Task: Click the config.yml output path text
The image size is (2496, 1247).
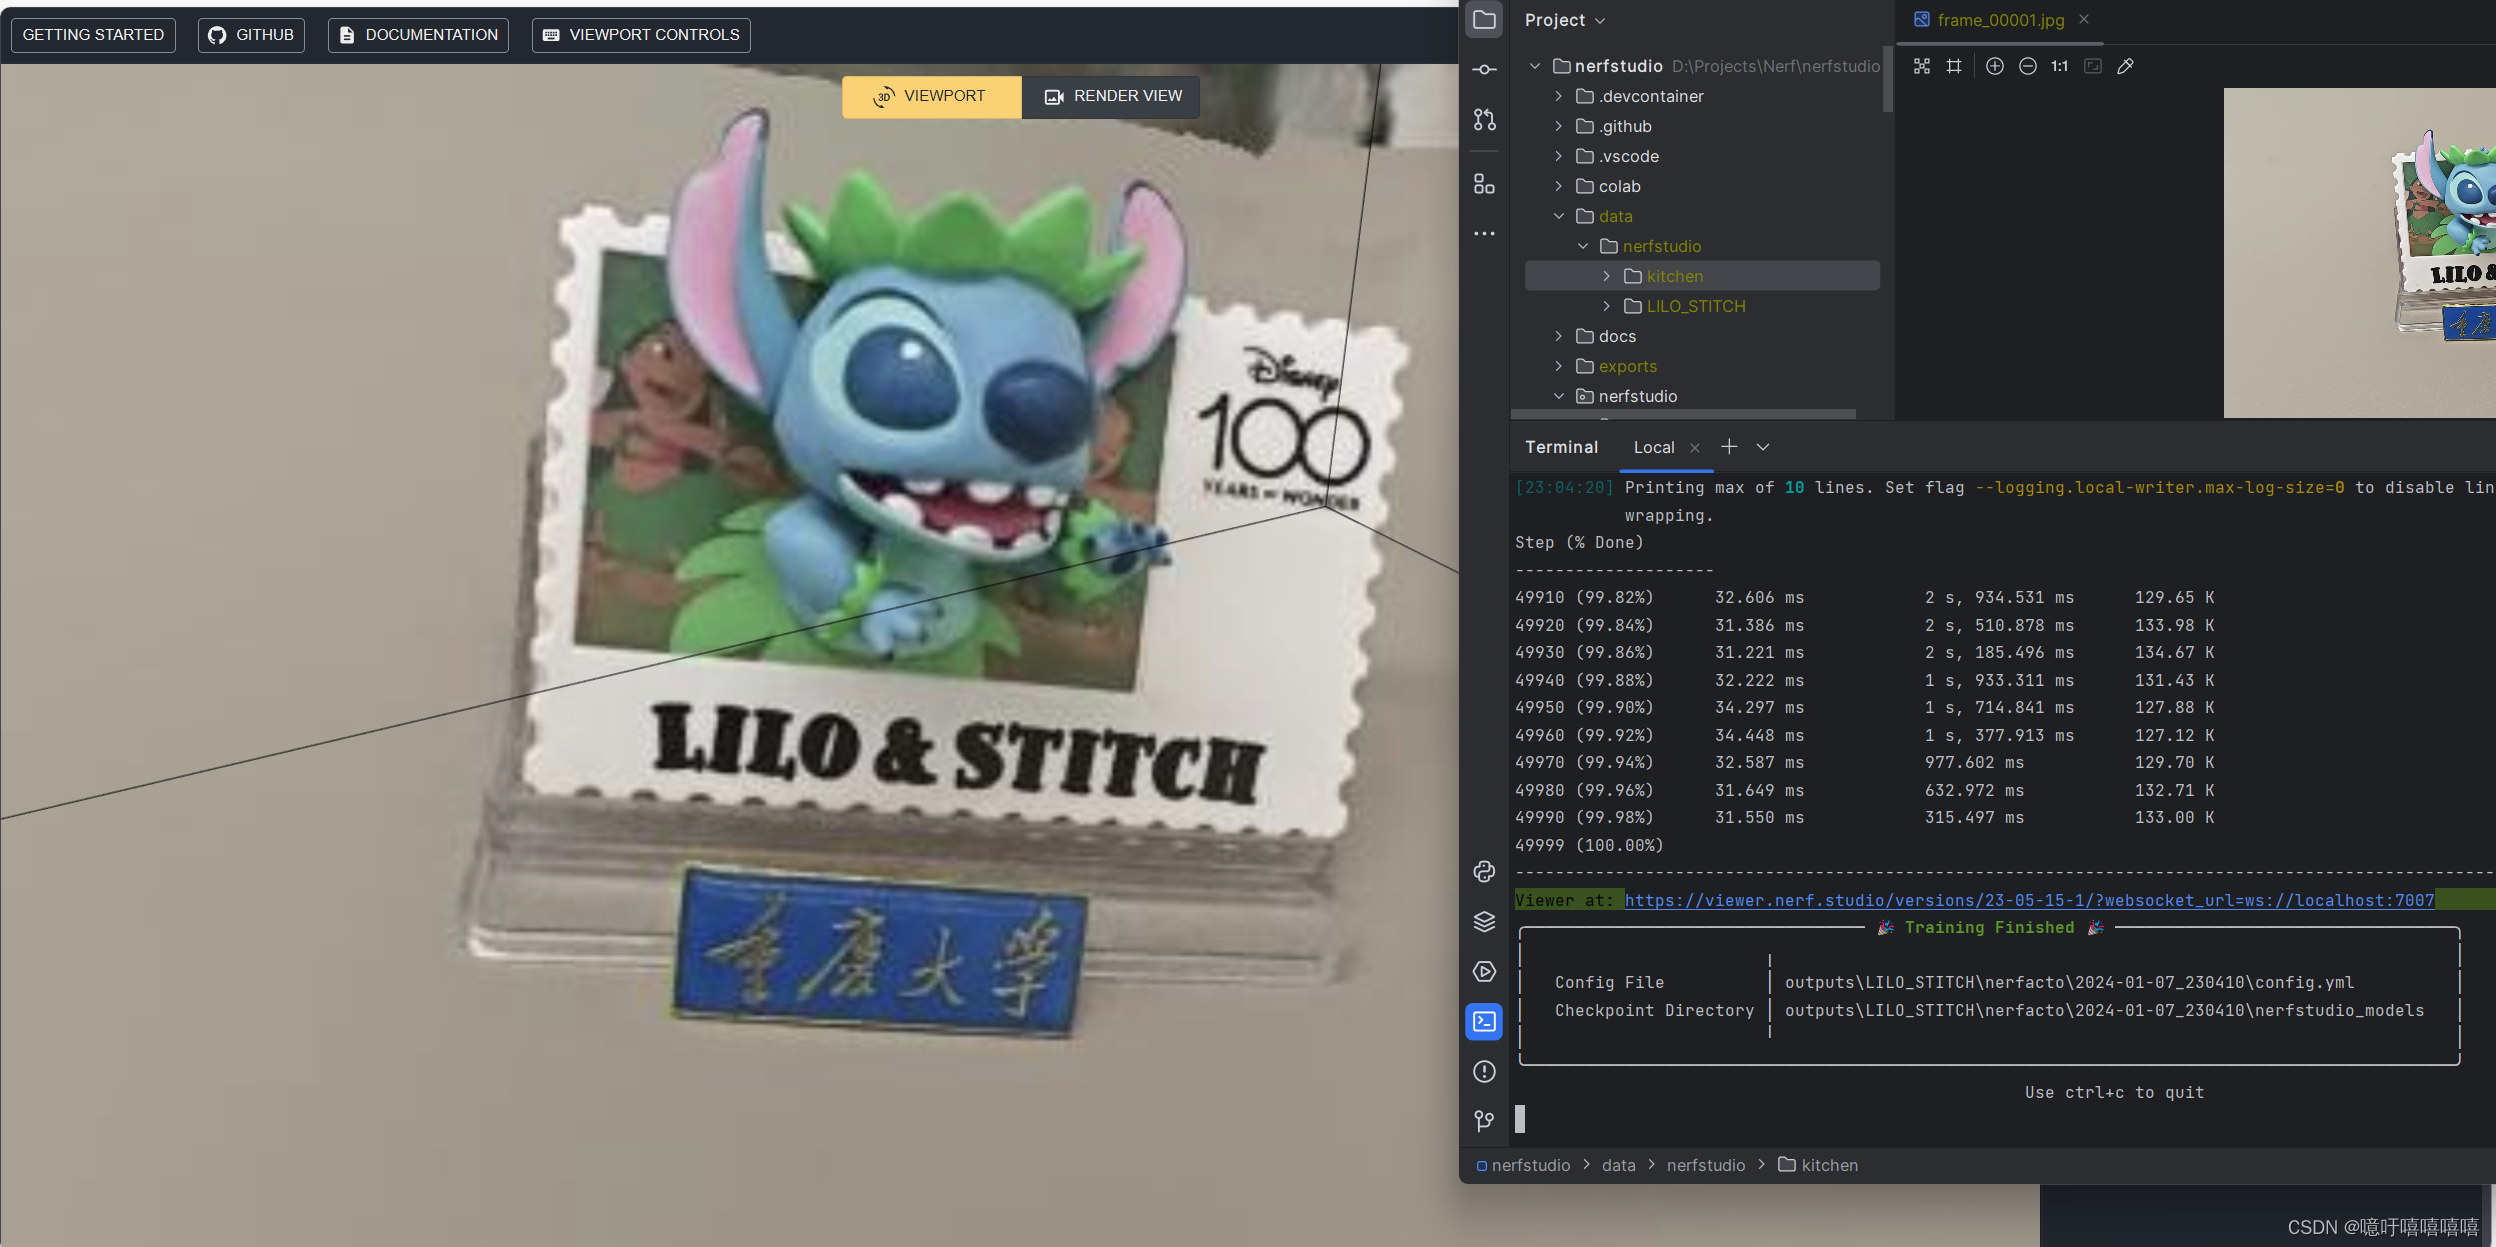Action: click(2069, 982)
